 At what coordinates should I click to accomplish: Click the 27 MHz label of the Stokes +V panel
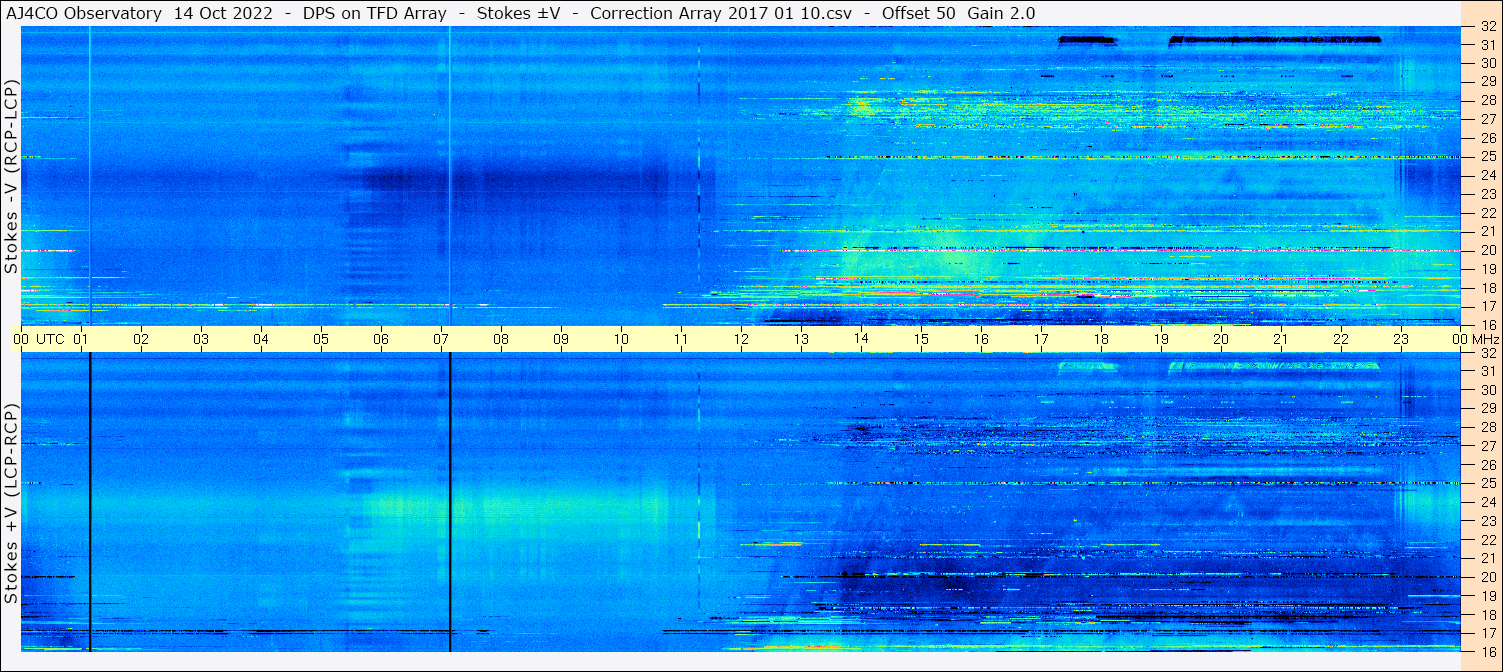click(x=1488, y=446)
